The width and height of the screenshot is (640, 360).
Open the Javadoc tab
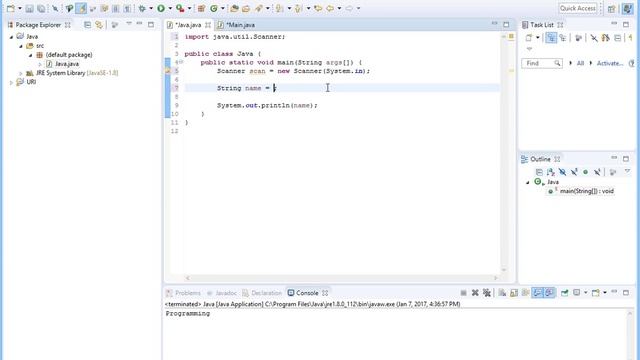click(222, 293)
